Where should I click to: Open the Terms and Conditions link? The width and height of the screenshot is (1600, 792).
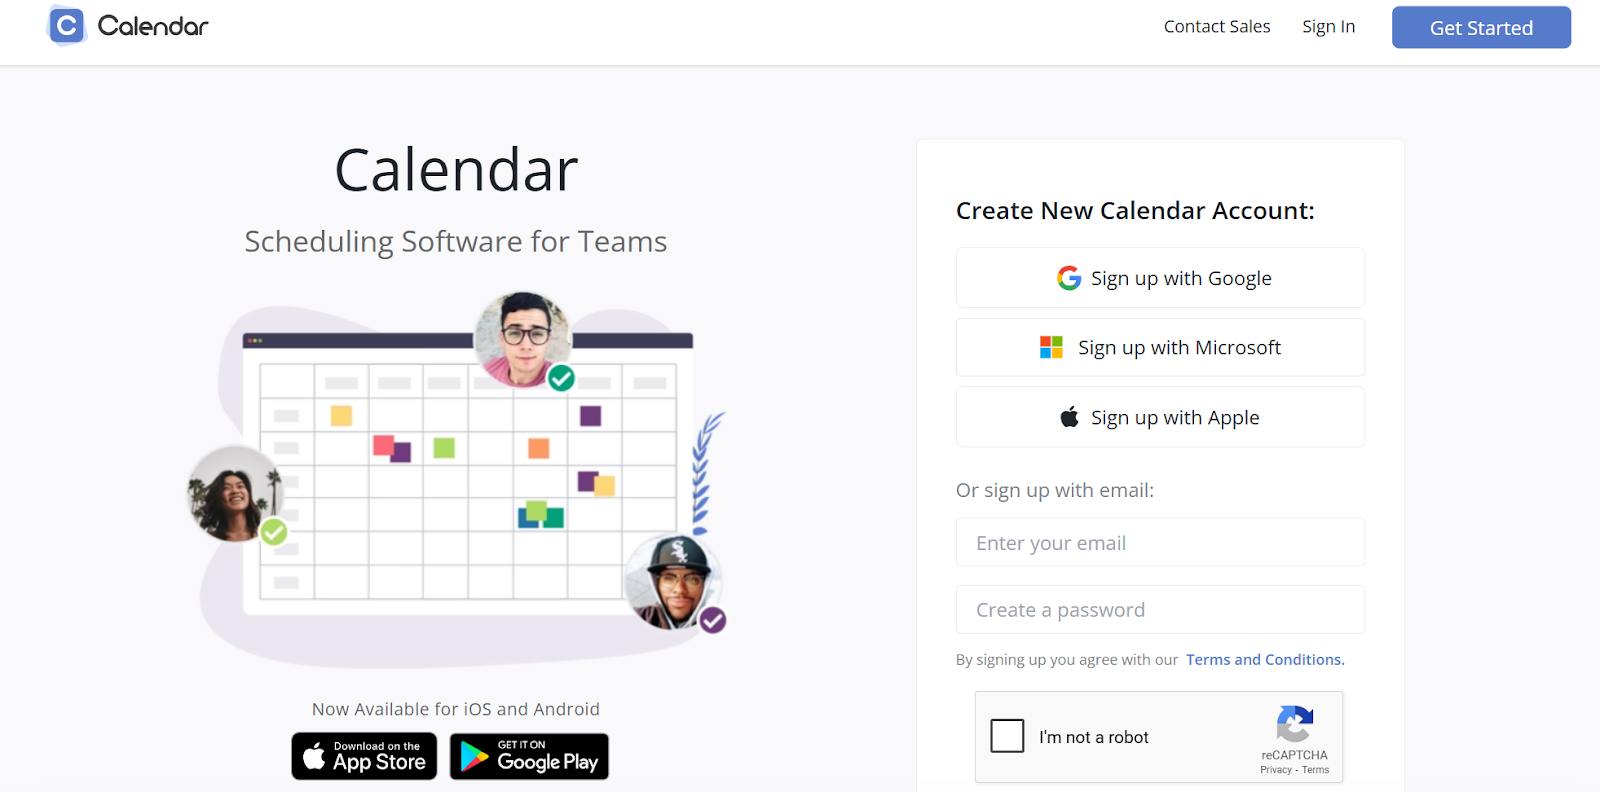point(1263,659)
